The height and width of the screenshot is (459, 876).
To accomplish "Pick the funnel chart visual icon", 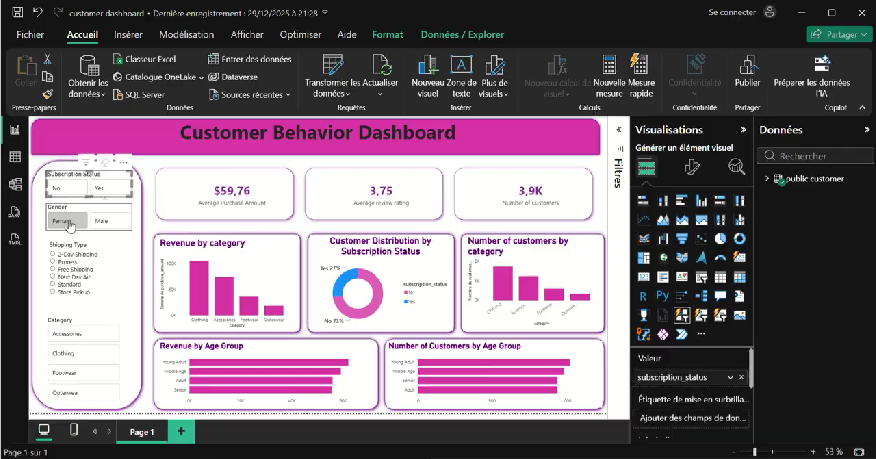I will [x=682, y=239].
